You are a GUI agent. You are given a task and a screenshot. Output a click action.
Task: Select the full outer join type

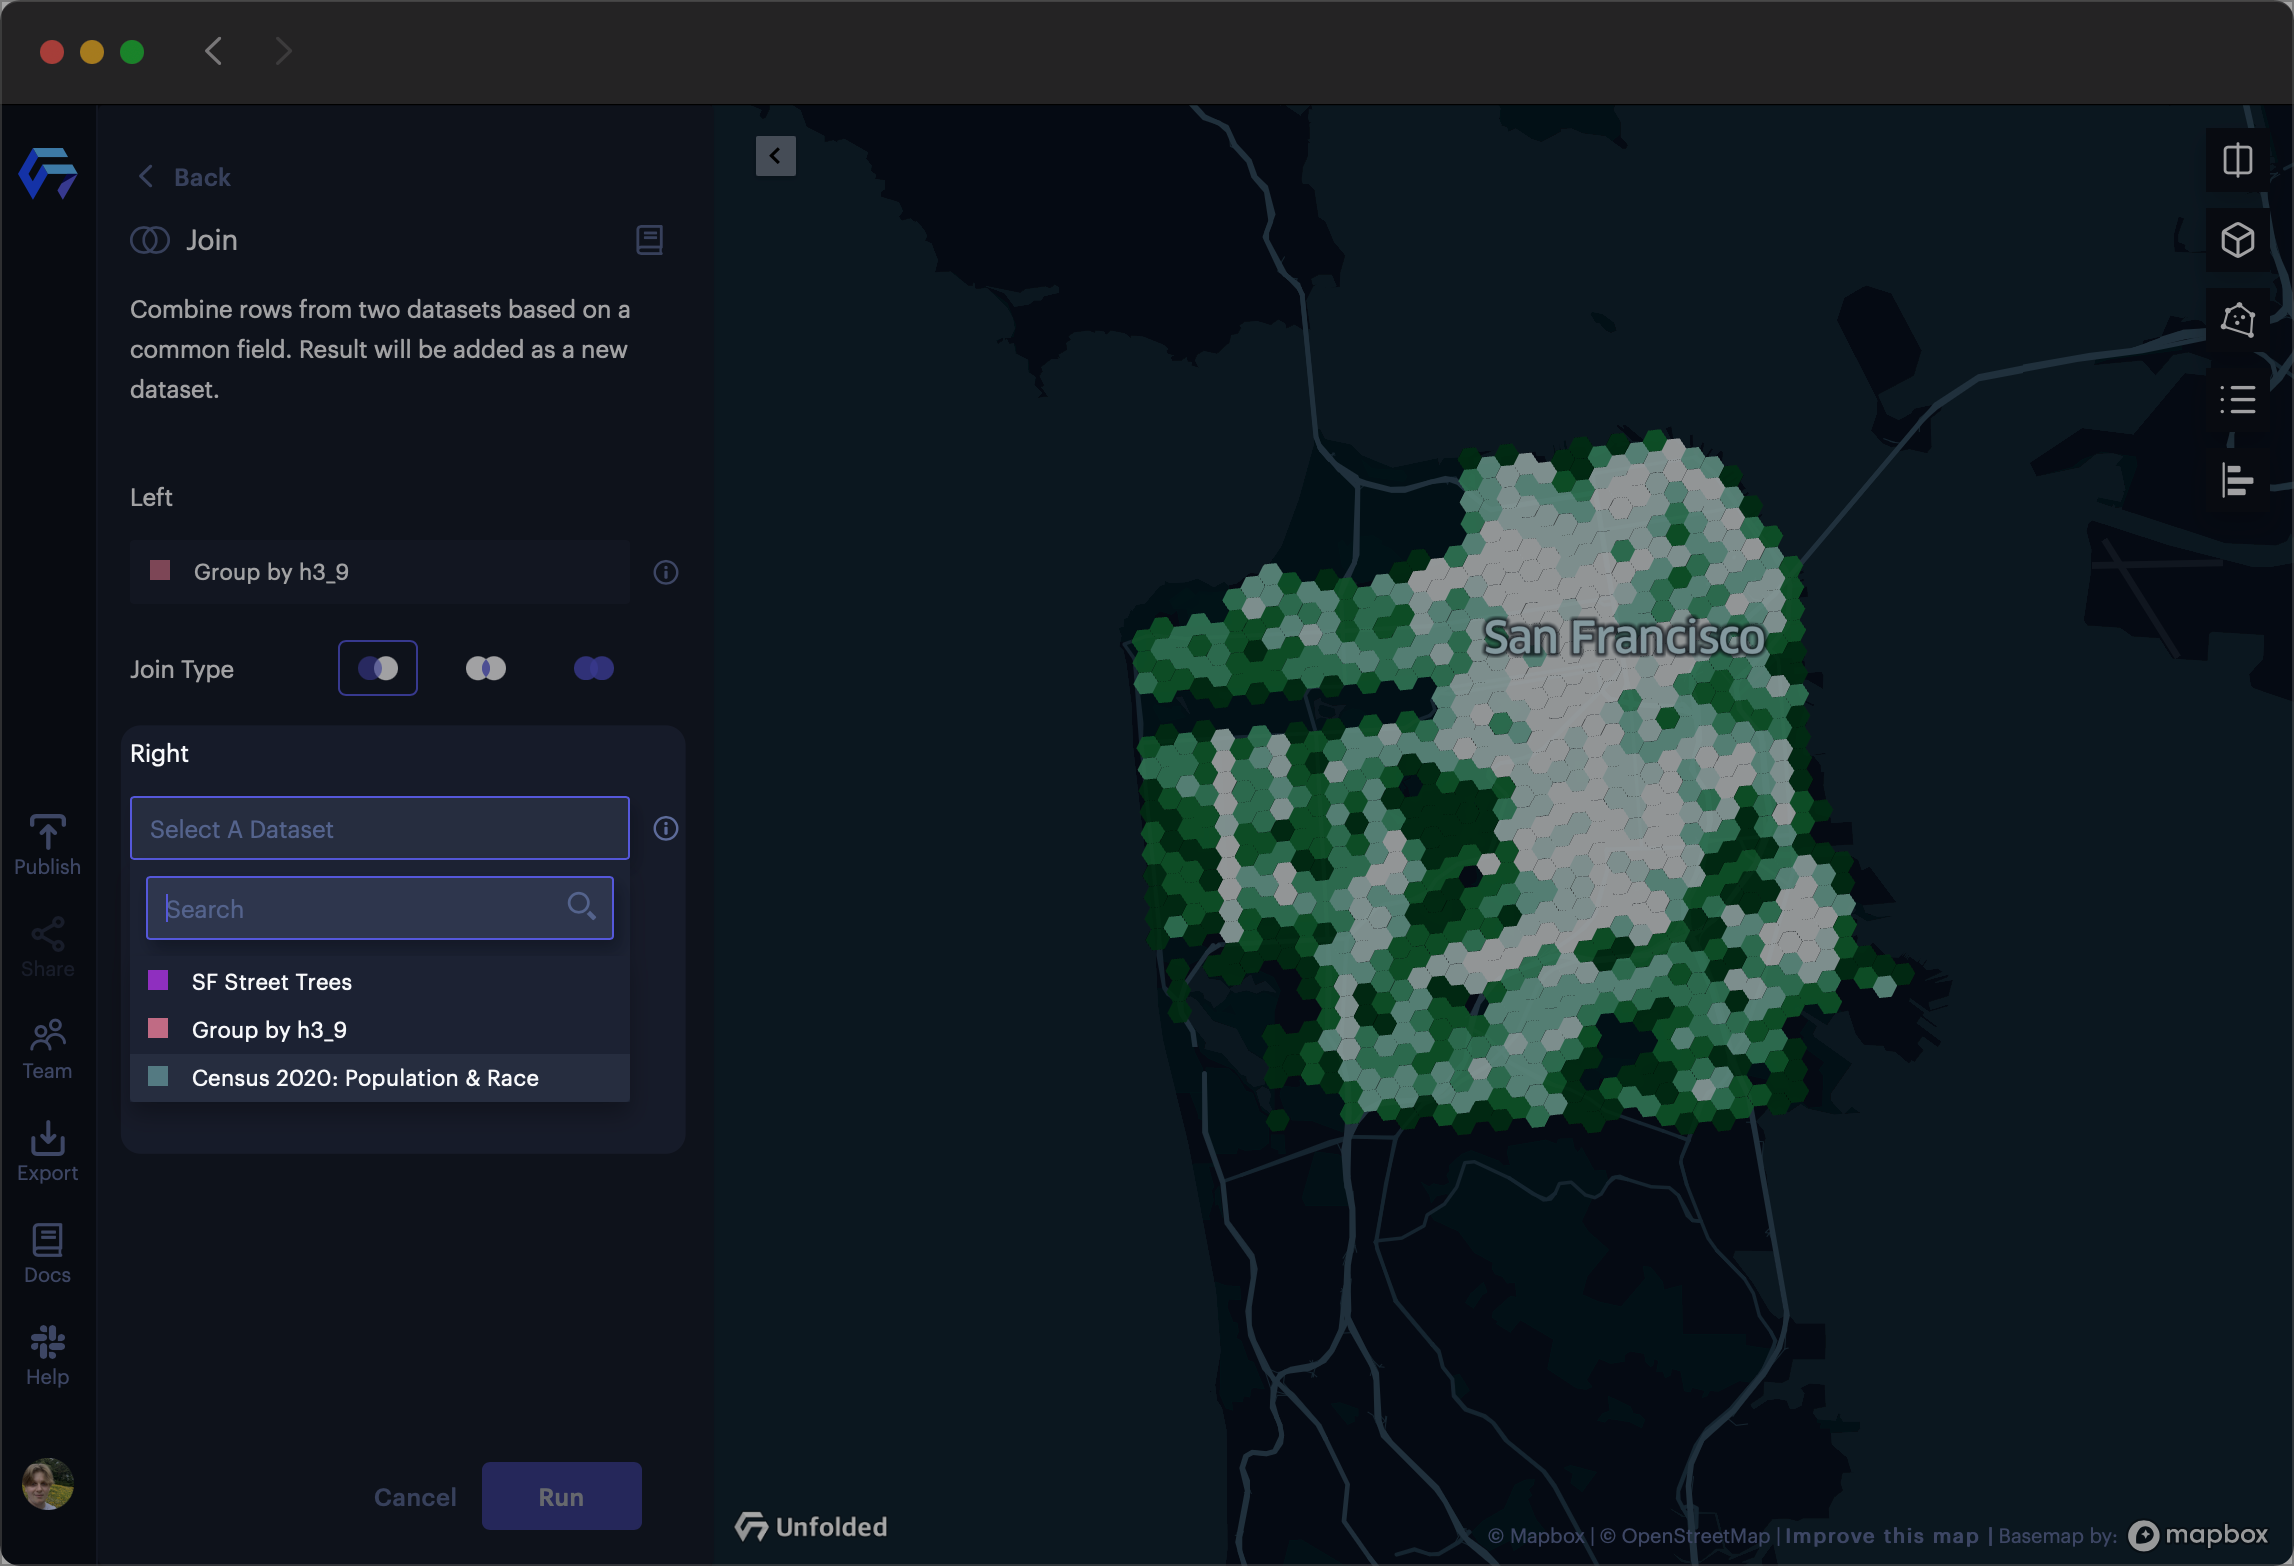(594, 668)
